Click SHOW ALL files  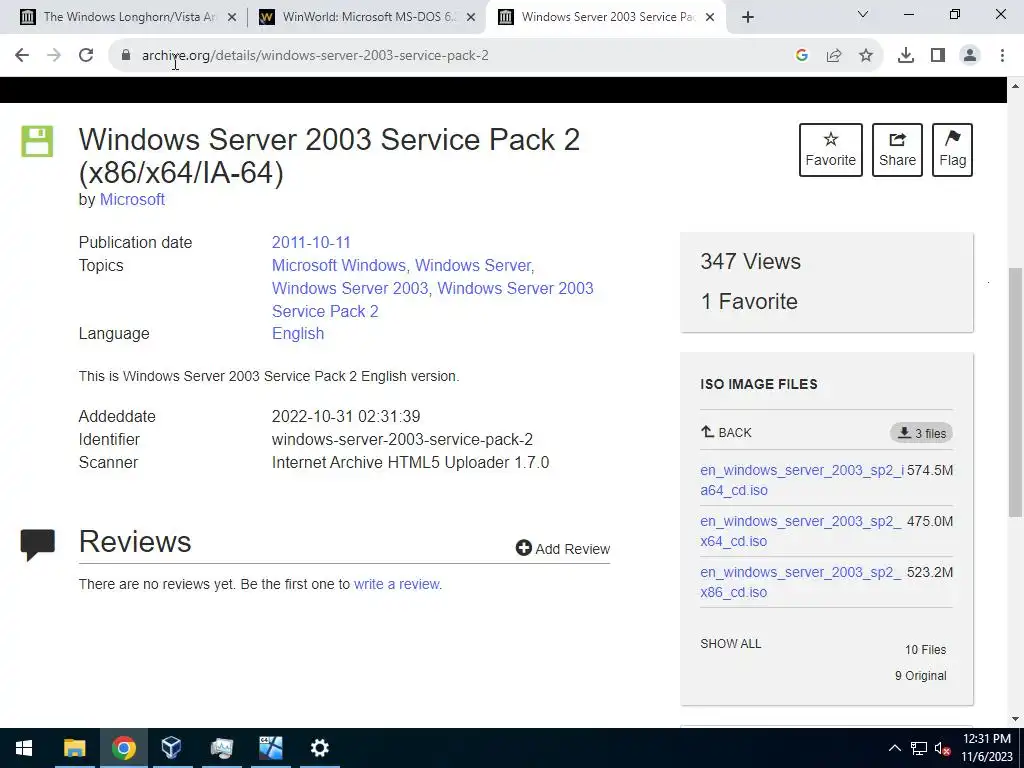point(731,644)
